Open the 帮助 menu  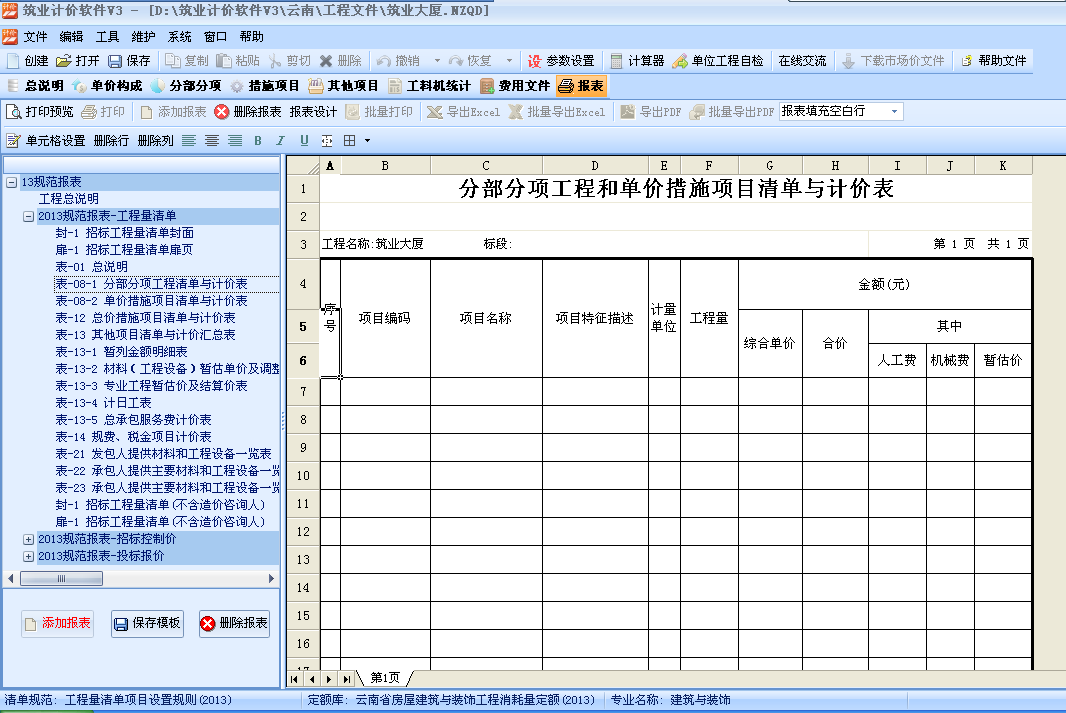click(252, 37)
